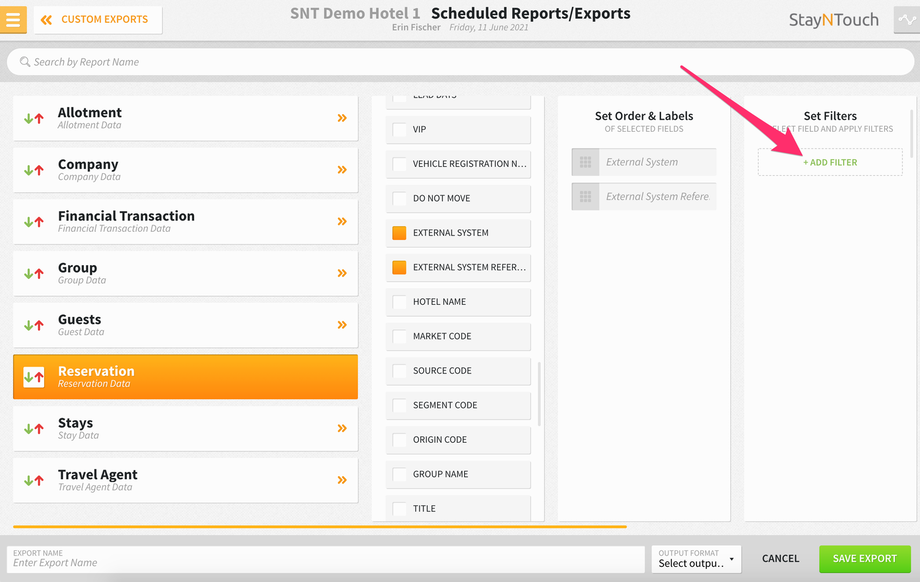Click the Reservation up-down arrows icon
Image resolution: width=920 pixels, height=582 pixels.
[x=33, y=377]
